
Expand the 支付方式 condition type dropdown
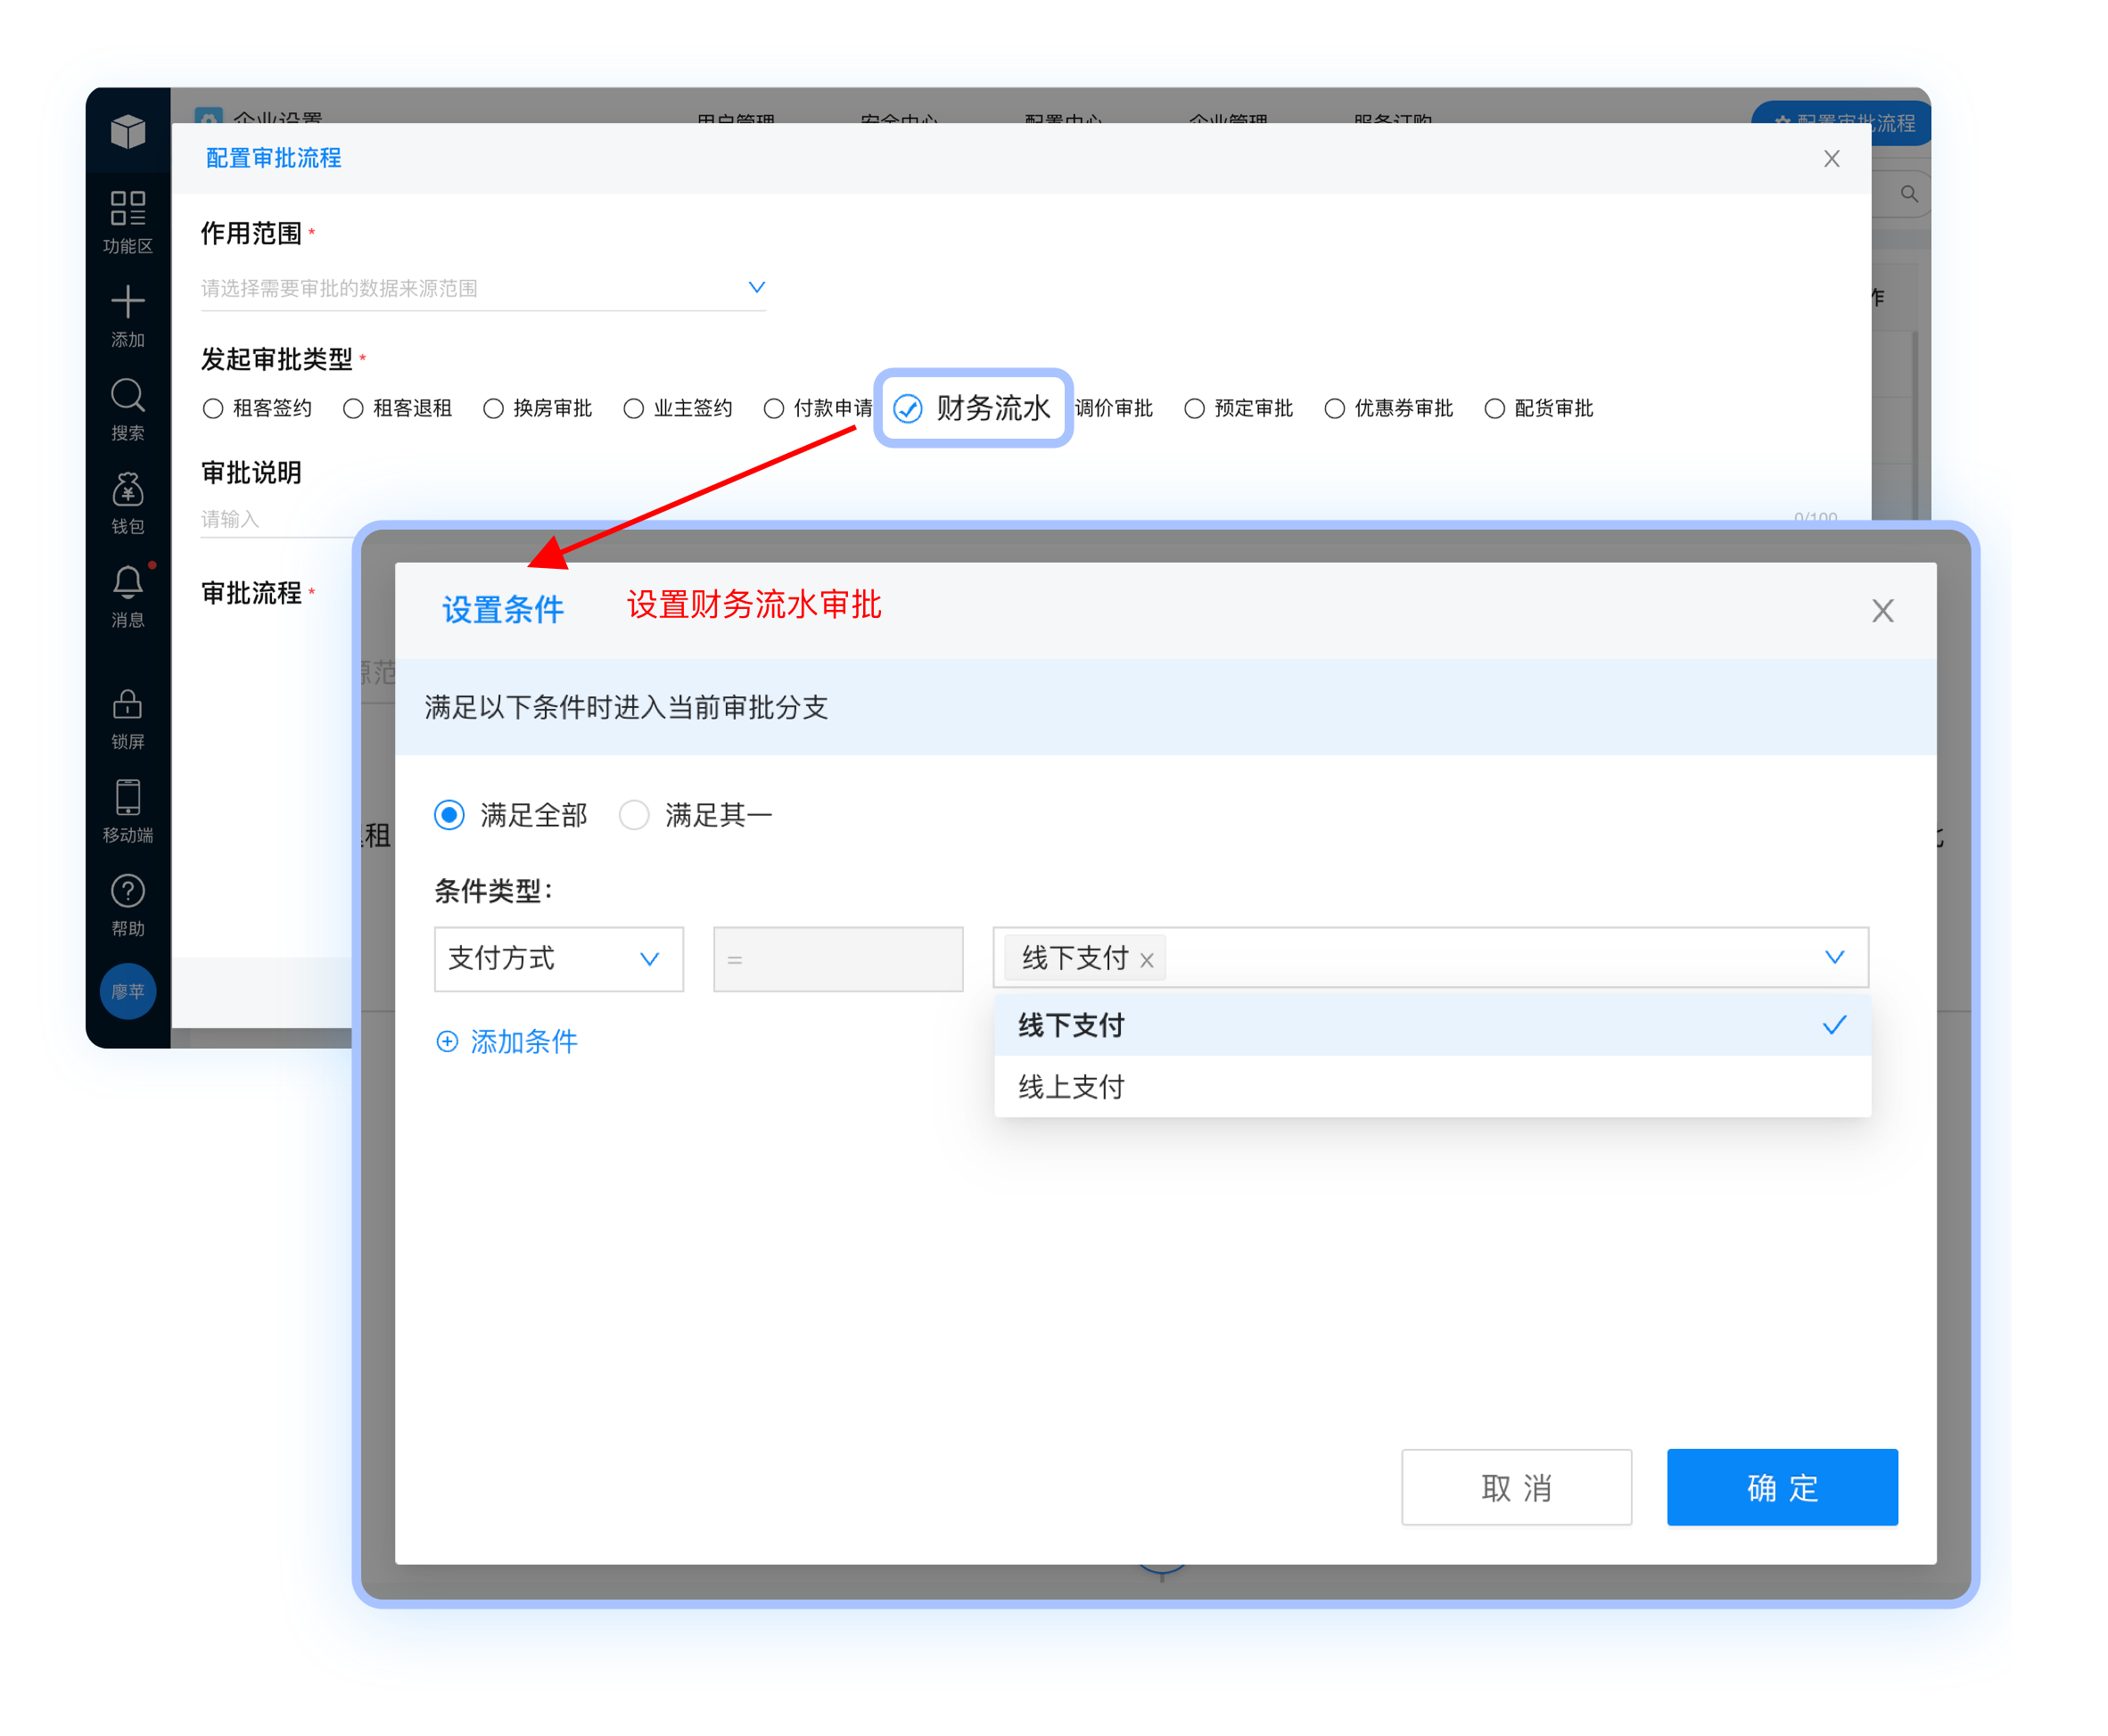tap(558, 959)
